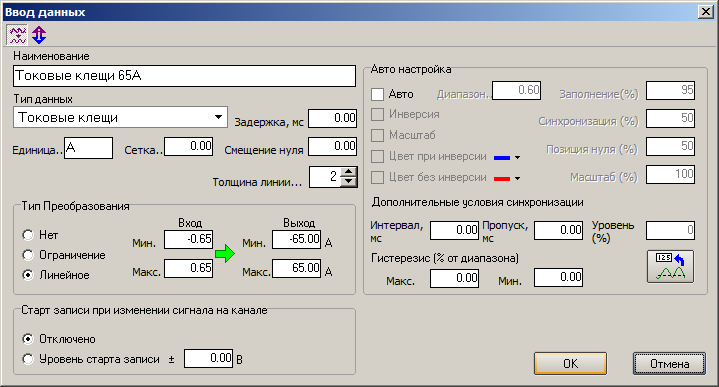This screenshot has height=387, width=719.
Task: Click the Вход Макс. field 0.65
Action: [x=188, y=268]
